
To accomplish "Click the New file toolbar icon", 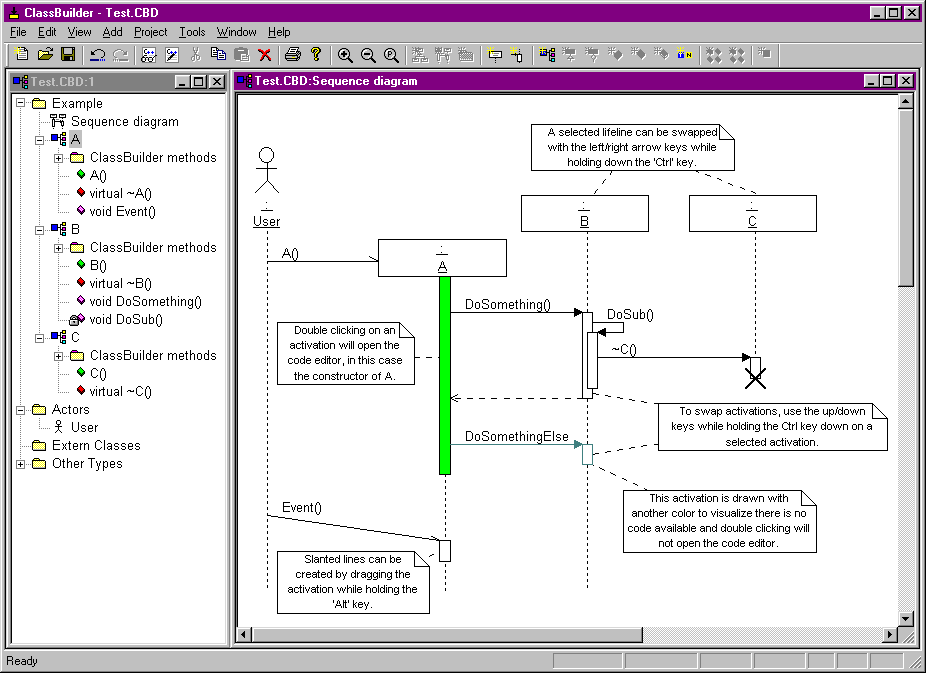I will click(x=22, y=54).
